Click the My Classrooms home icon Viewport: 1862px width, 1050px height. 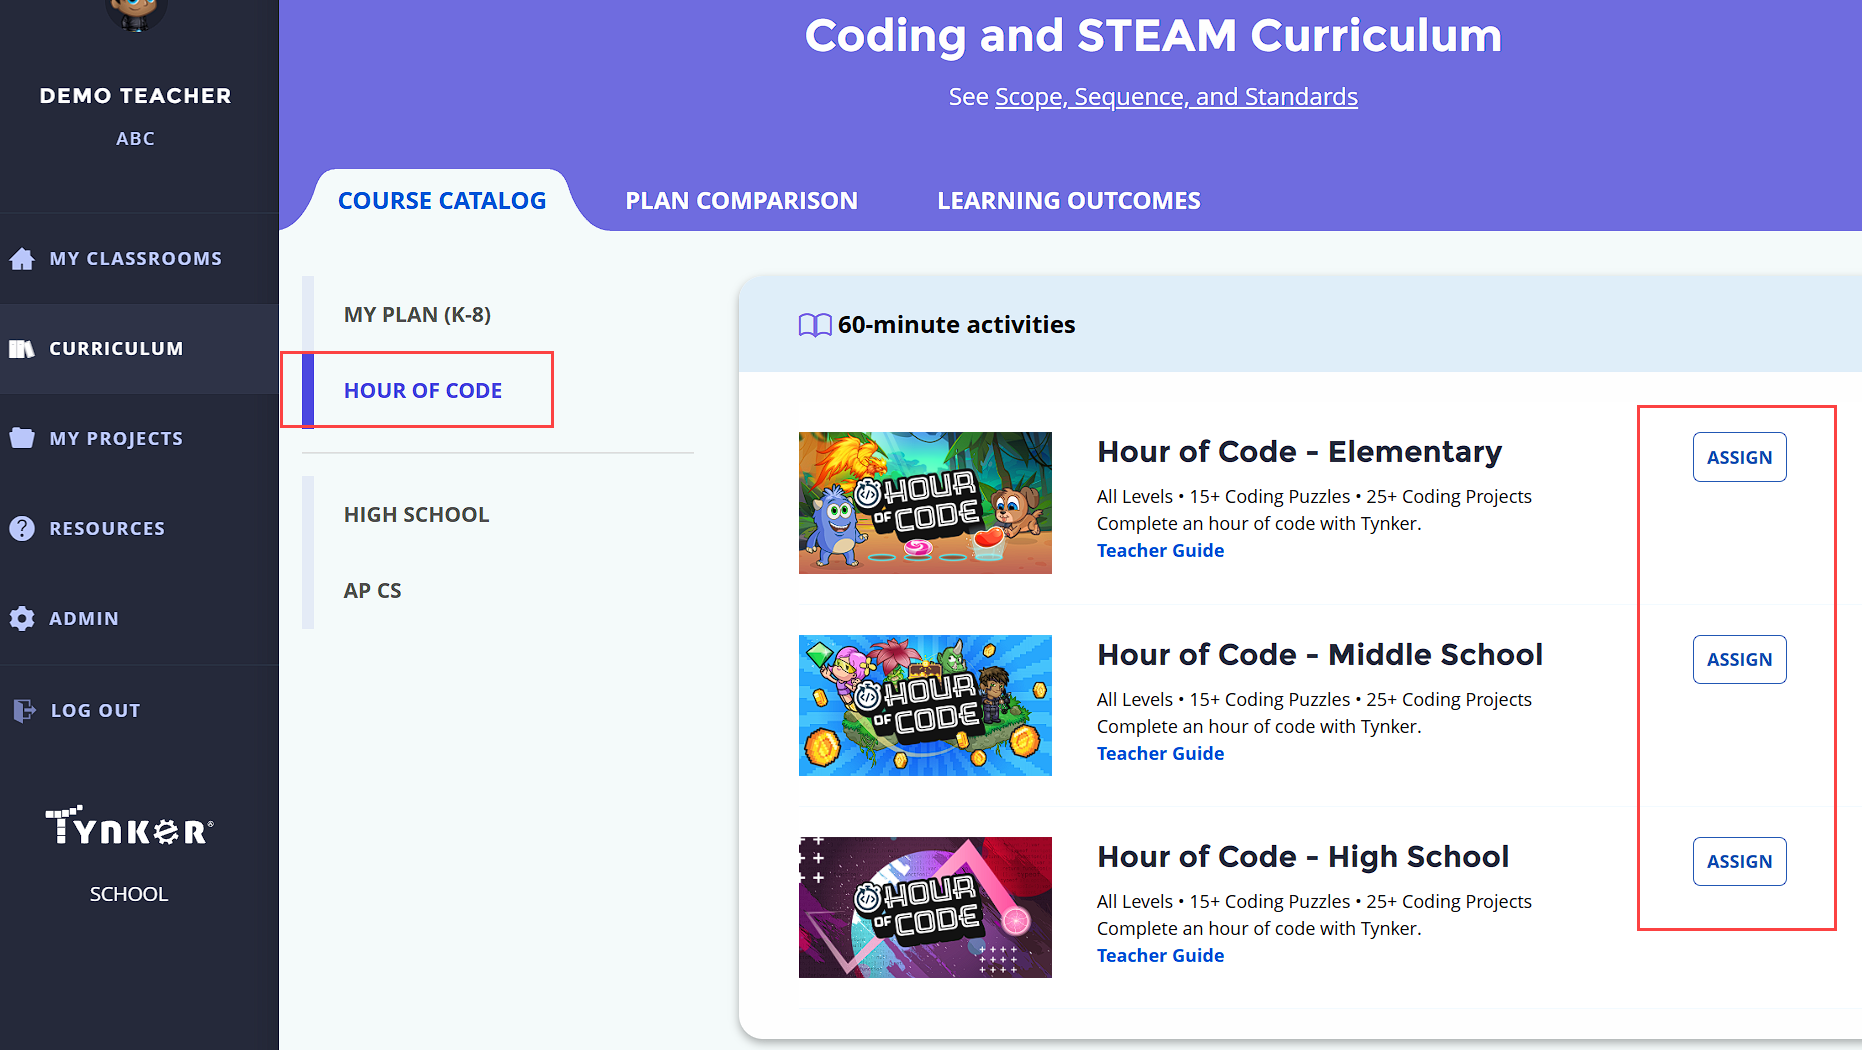click(22, 259)
